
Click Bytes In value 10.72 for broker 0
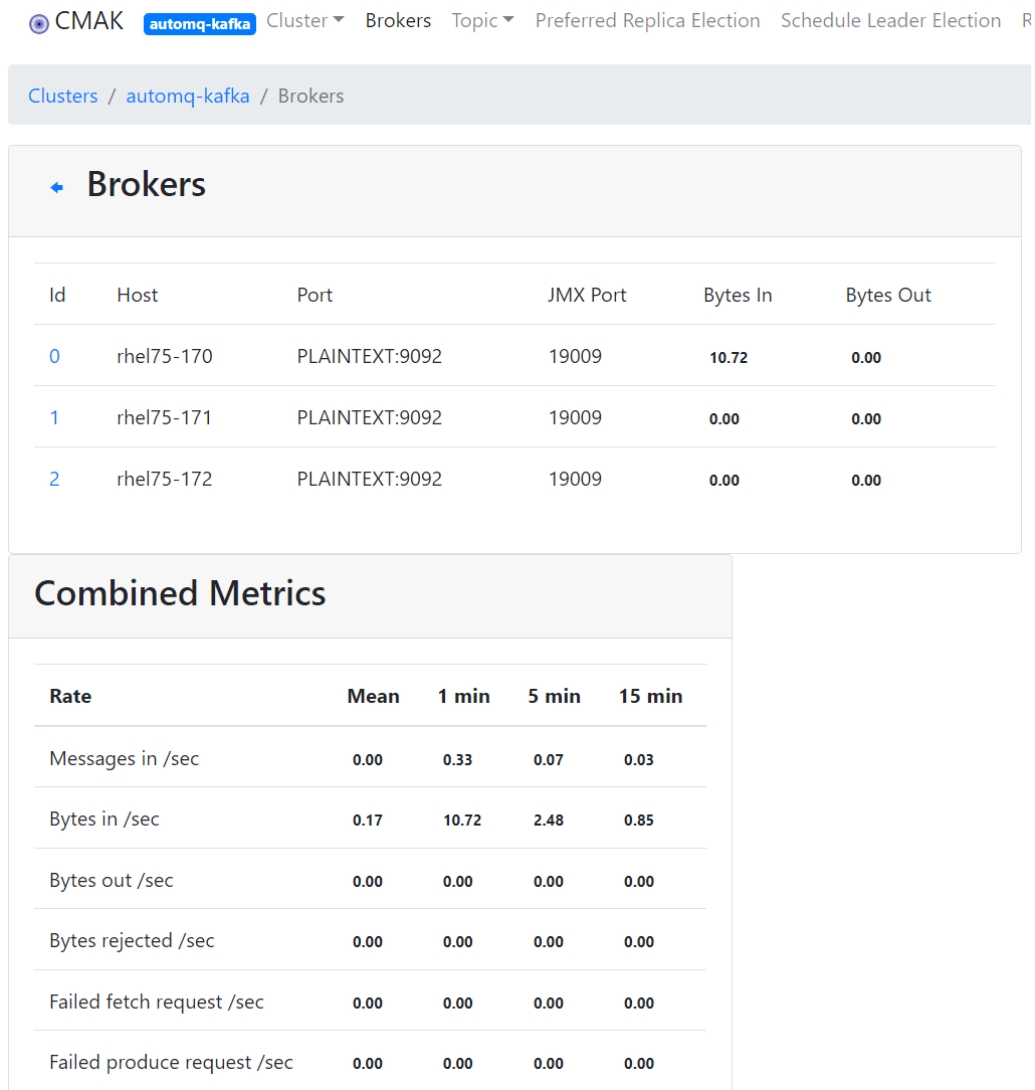(728, 358)
